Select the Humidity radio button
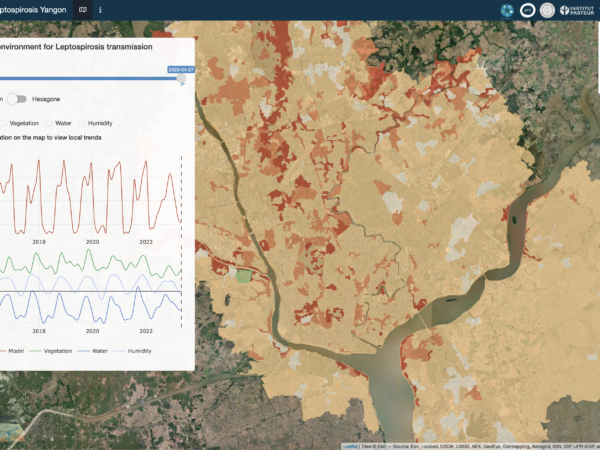This screenshot has height=450, width=600. click(x=81, y=123)
